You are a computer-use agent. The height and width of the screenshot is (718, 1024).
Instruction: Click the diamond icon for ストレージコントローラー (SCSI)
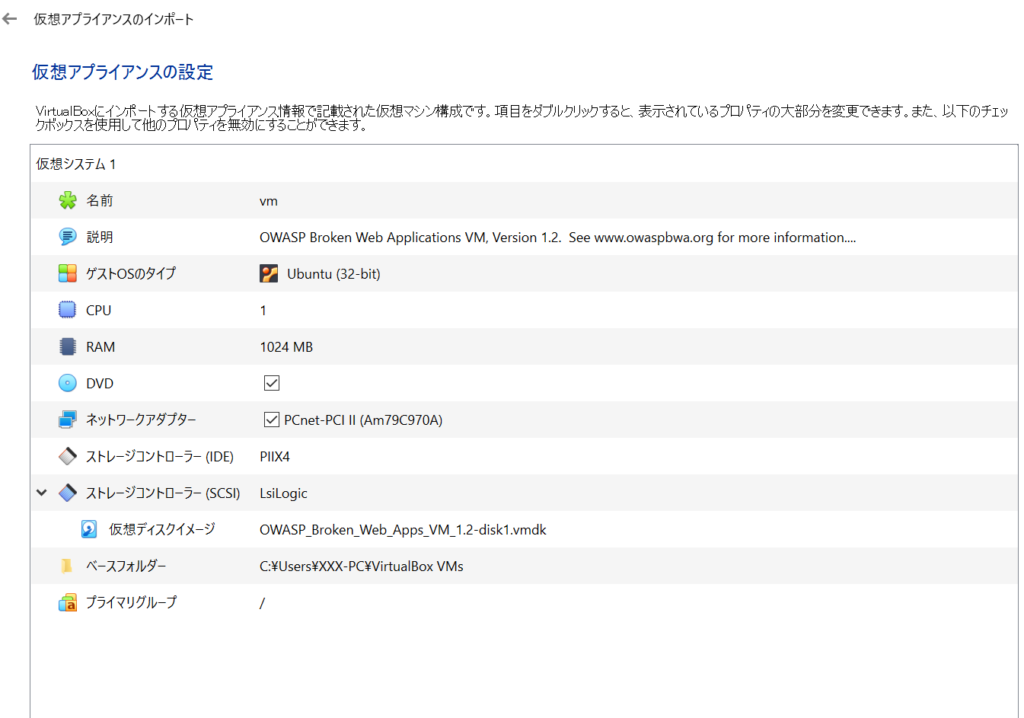tap(66, 493)
